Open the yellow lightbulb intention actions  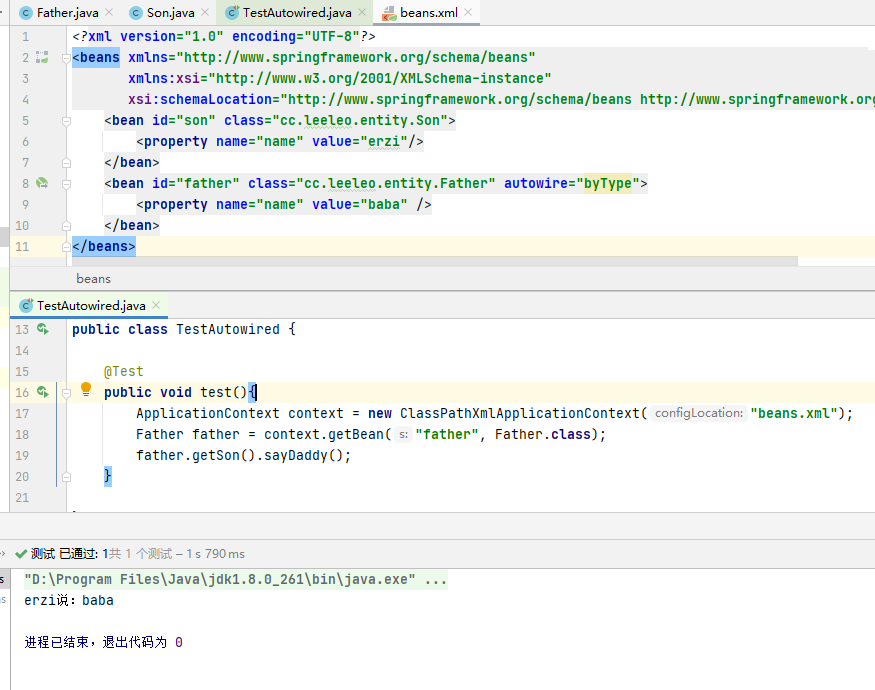tap(86, 390)
